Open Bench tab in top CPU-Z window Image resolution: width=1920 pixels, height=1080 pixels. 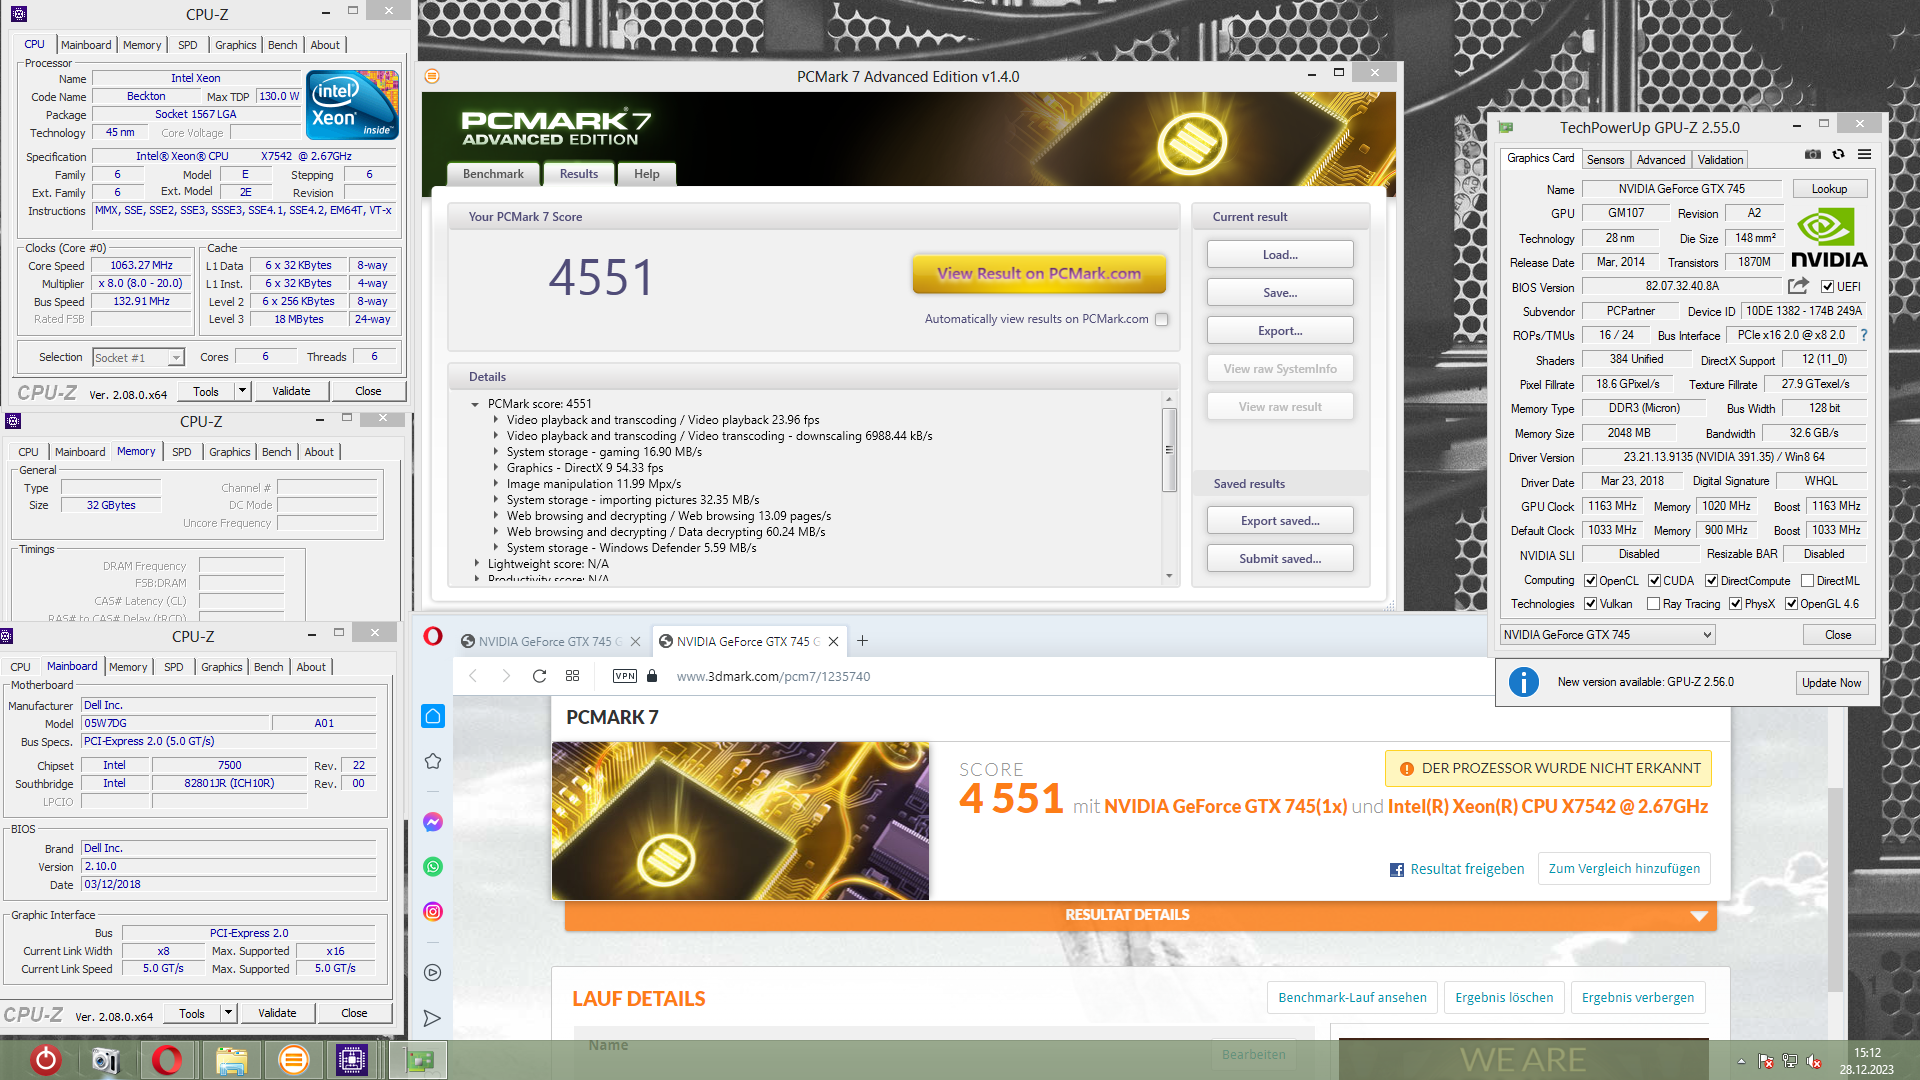pyautogui.click(x=283, y=45)
